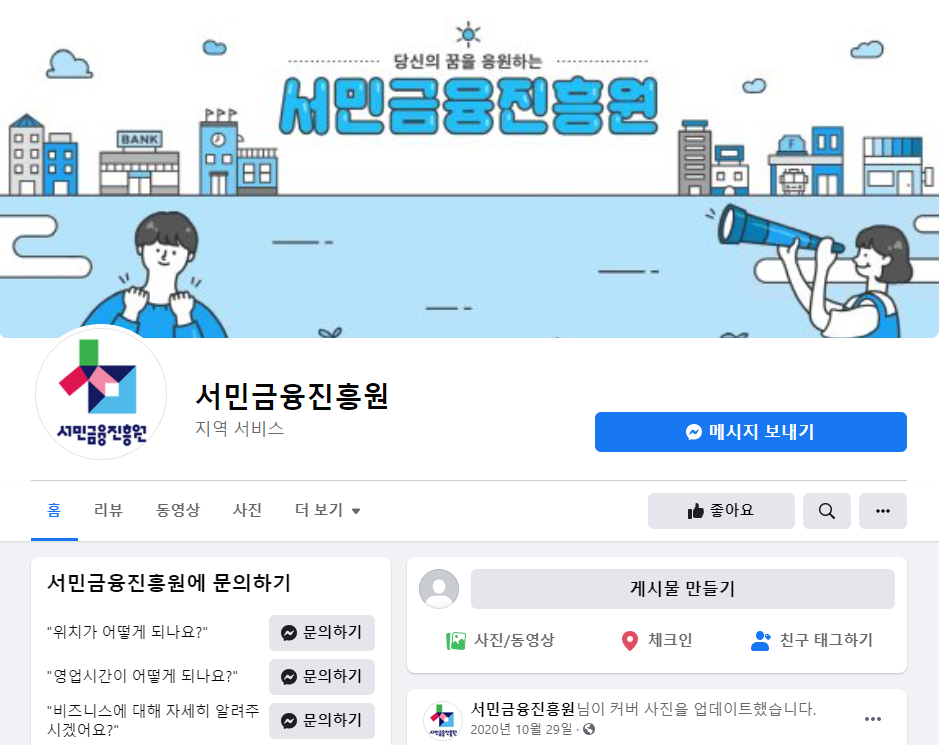939x745 pixels.
Task: Click the search magnifier icon button
Action: 826,511
